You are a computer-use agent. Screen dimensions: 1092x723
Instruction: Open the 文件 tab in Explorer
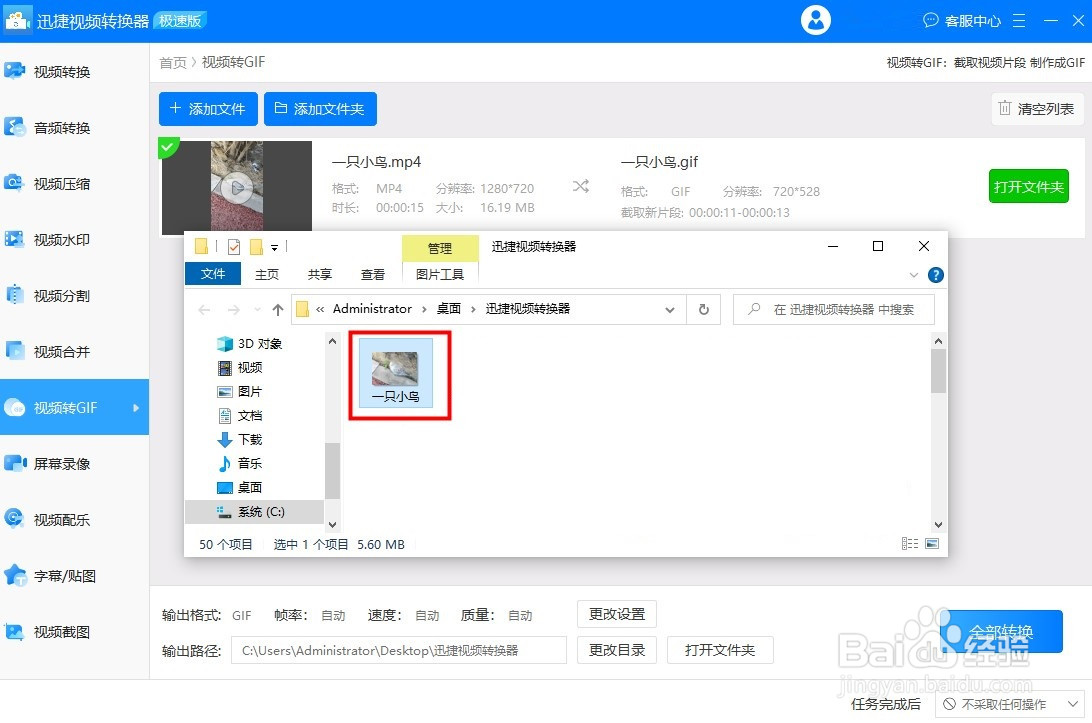[x=212, y=274]
